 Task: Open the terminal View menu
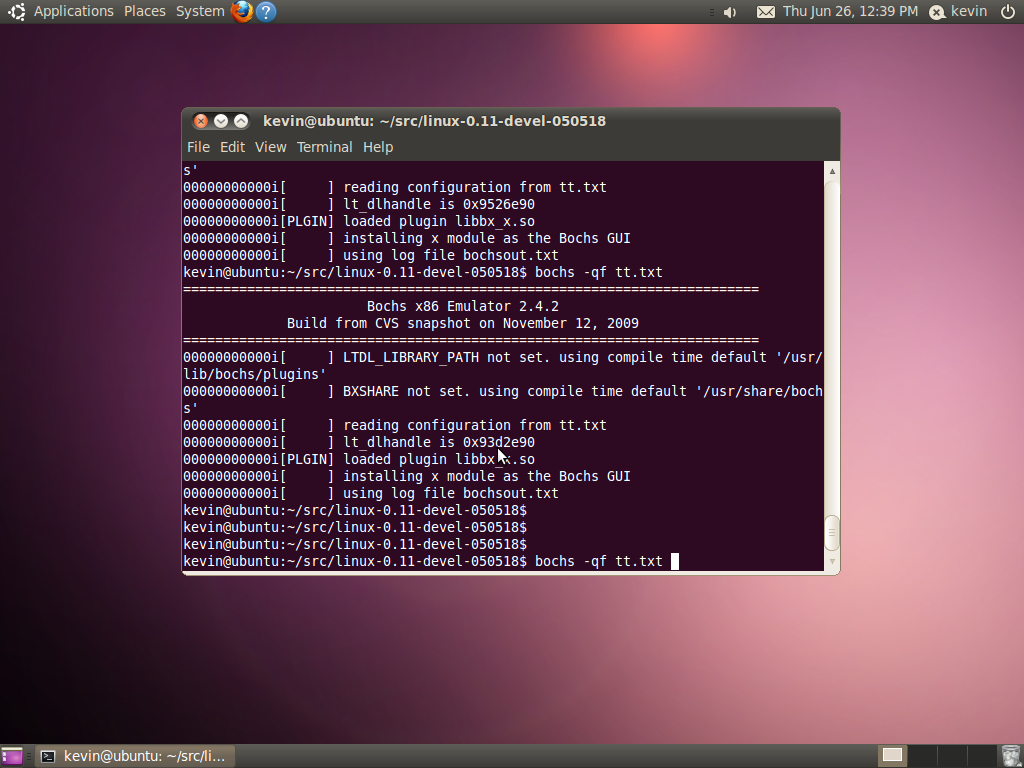[270, 147]
